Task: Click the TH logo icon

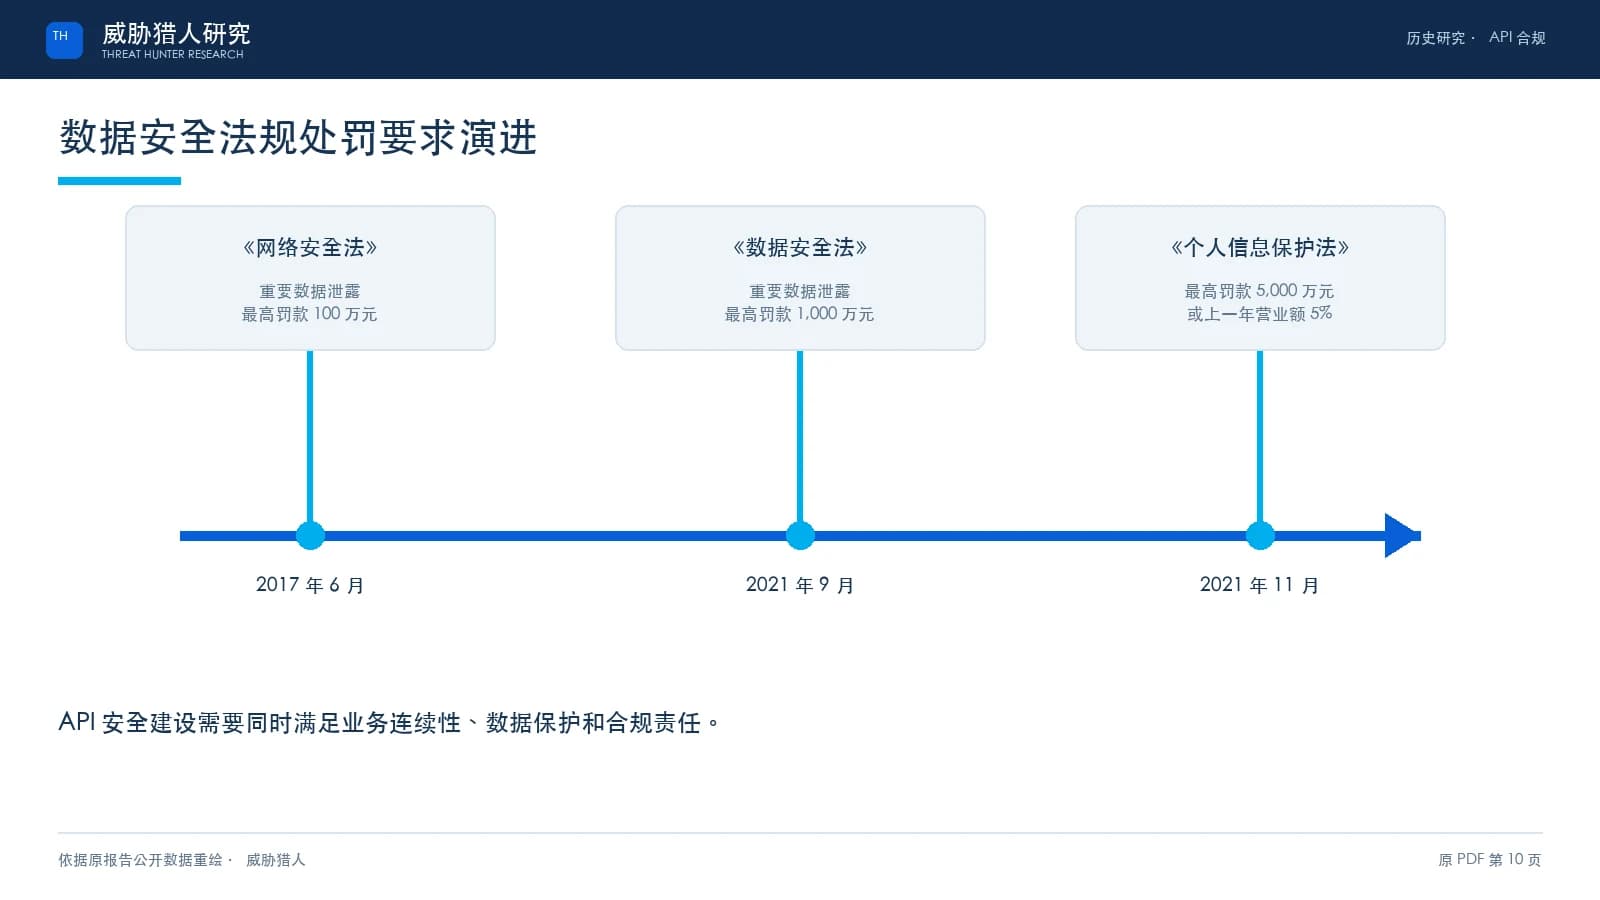Action: click(x=64, y=40)
